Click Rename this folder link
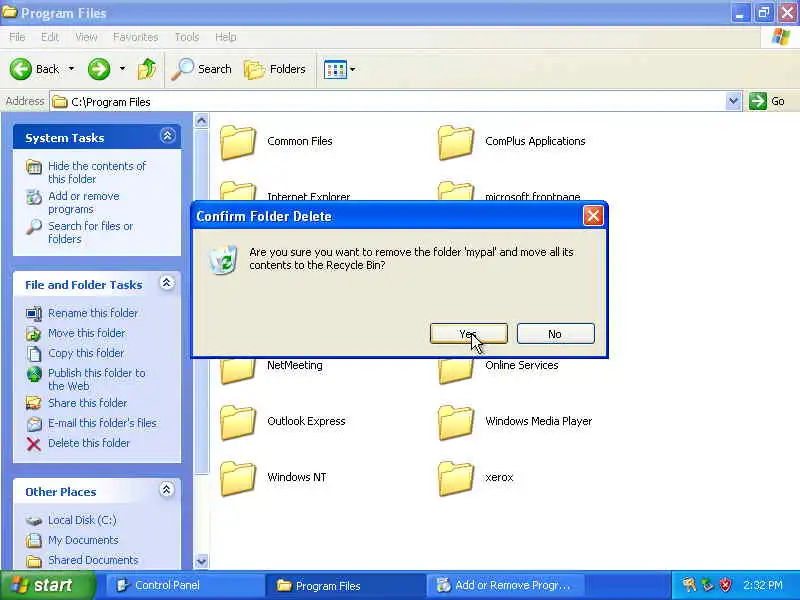Viewport: 800px width, 600px height. tap(93, 313)
